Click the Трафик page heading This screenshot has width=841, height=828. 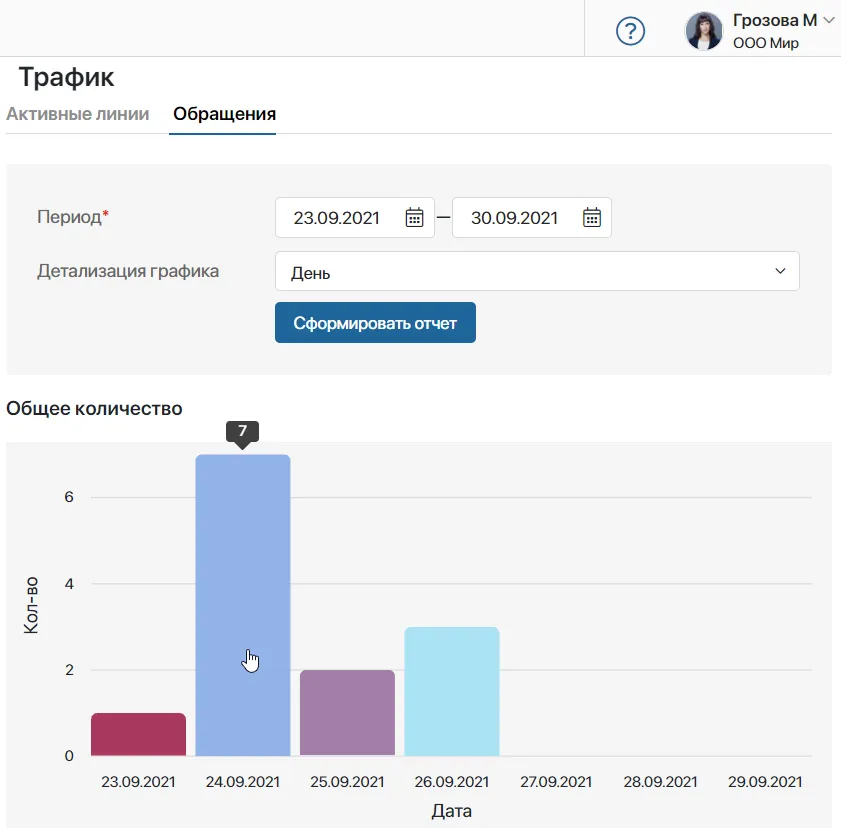[65, 77]
